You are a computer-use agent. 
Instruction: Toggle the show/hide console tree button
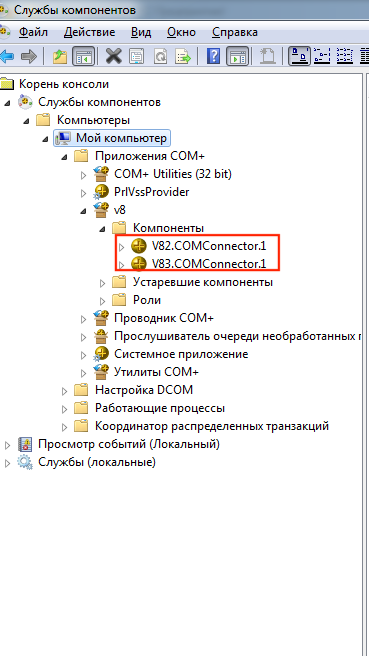pos(83,56)
